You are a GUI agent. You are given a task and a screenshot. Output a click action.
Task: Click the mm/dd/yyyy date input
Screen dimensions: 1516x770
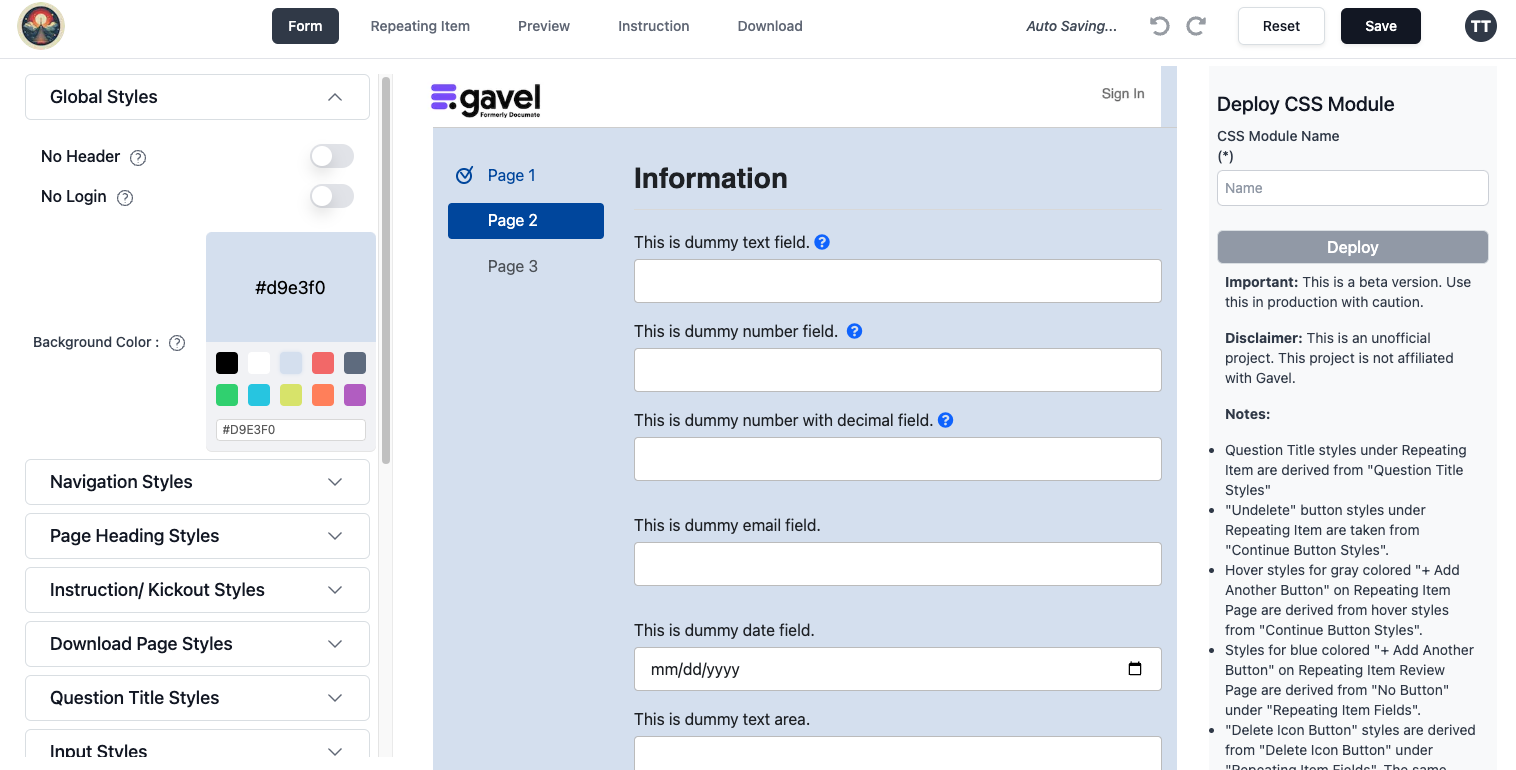click(x=898, y=669)
